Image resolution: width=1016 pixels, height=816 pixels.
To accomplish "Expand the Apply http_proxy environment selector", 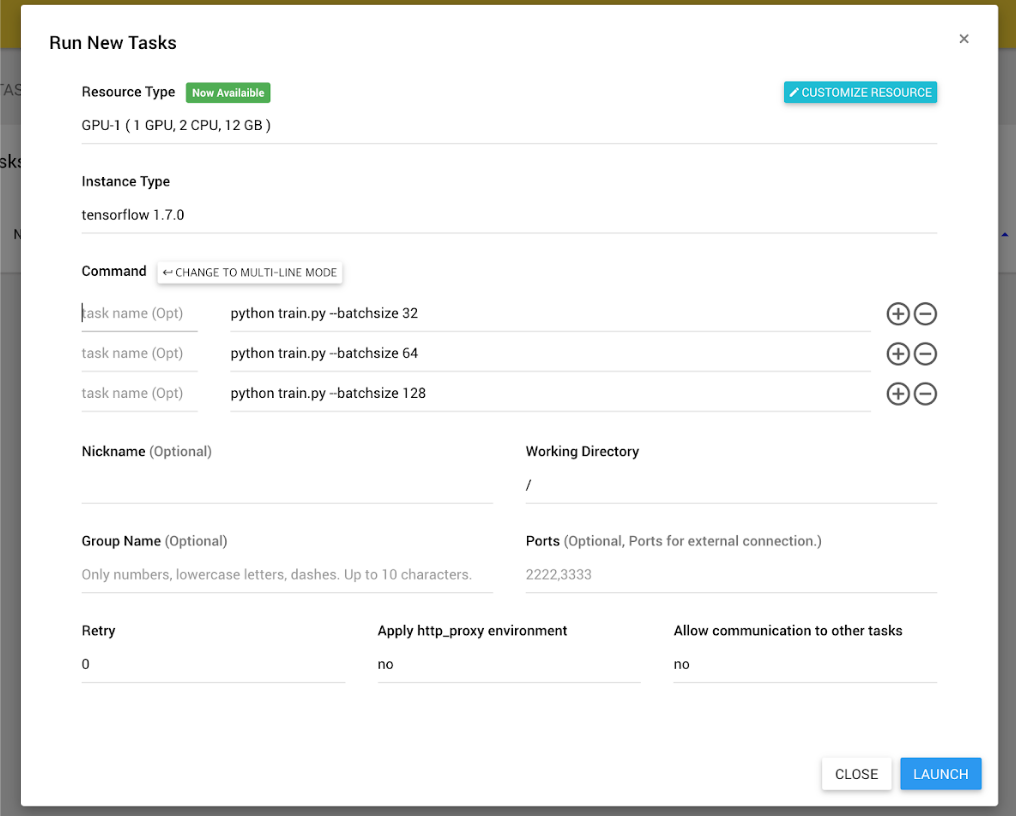I will (508, 665).
